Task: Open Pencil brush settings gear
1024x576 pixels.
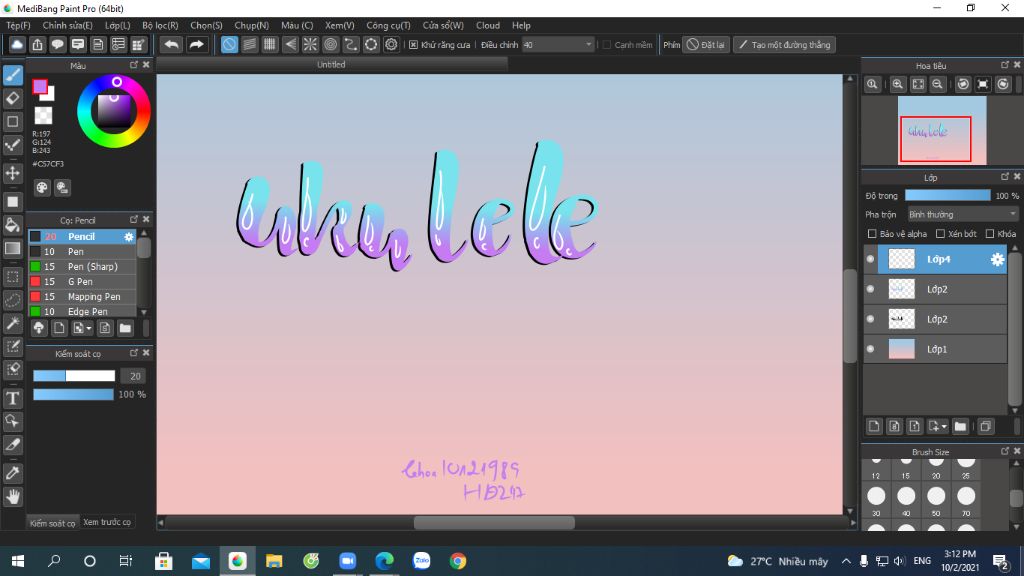Action: point(129,236)
